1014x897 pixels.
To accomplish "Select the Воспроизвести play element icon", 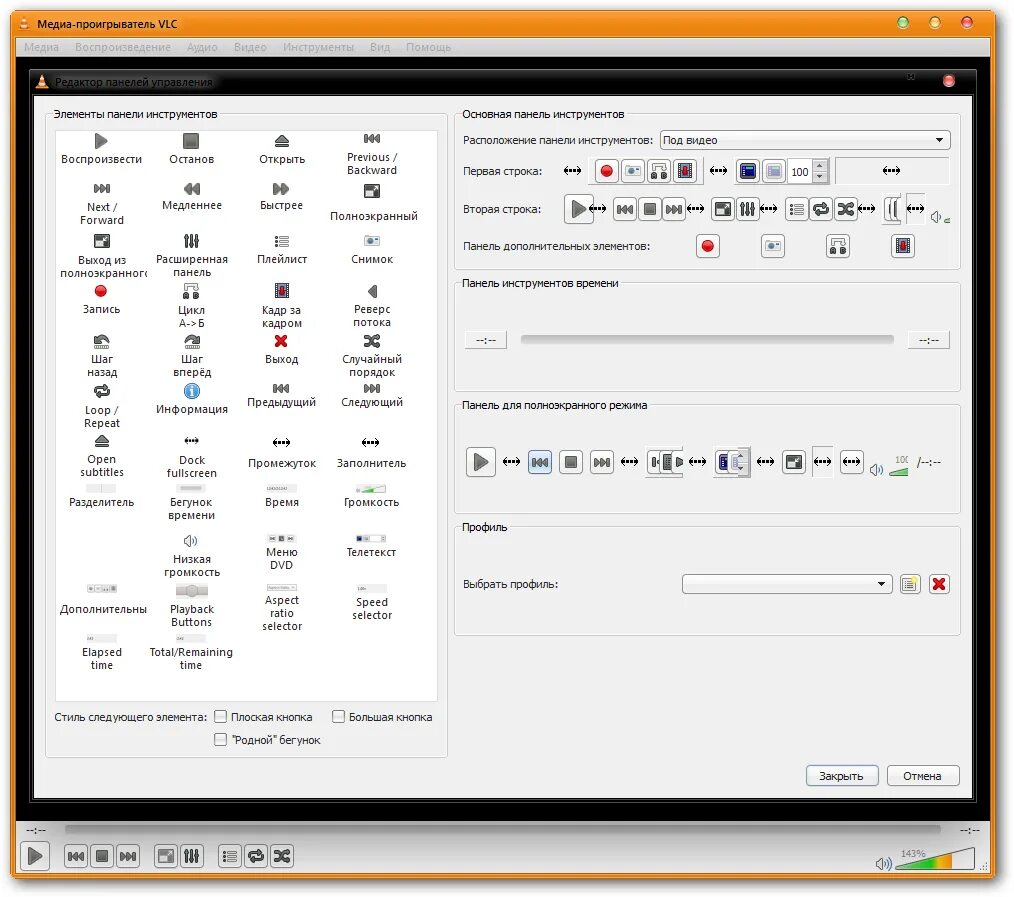I will (101, 140).
